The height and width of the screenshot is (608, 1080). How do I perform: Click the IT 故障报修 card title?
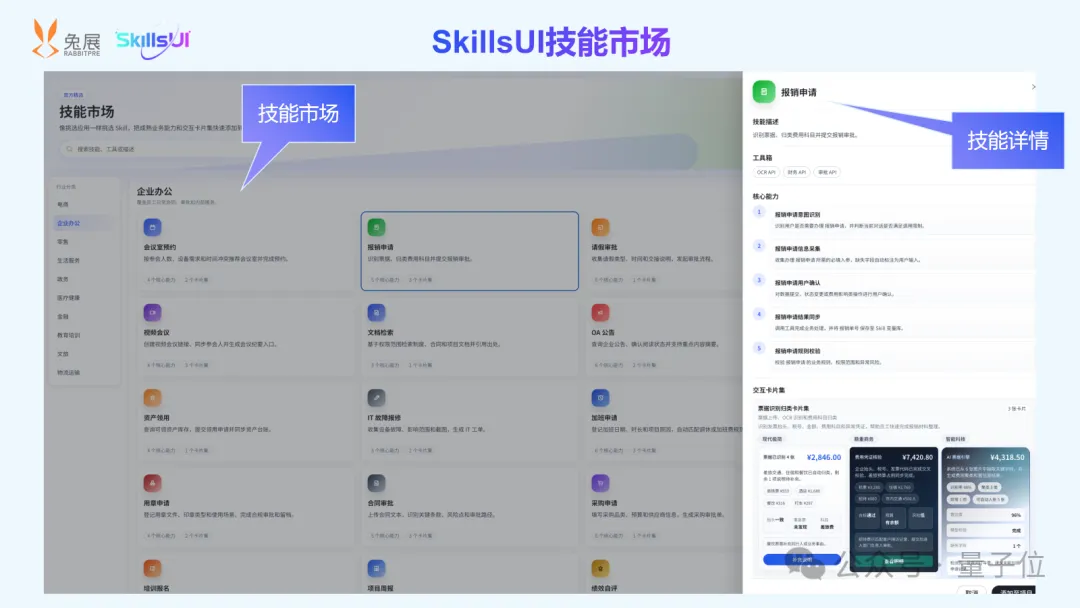(384, 418)
